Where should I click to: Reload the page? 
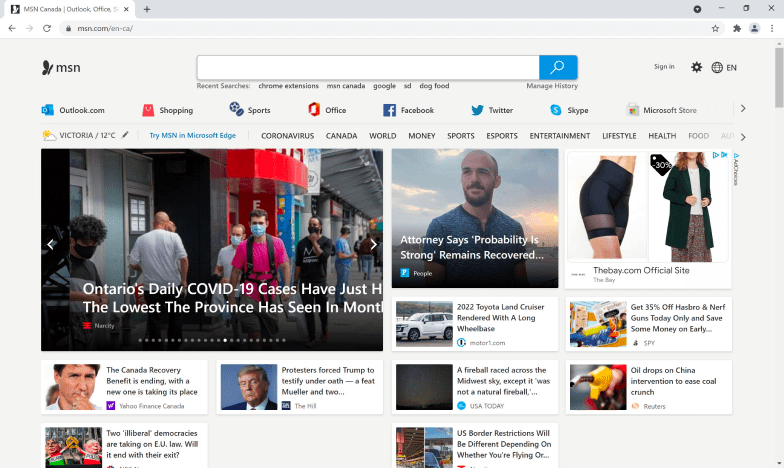pyautogui.click(x=47, y=28)
